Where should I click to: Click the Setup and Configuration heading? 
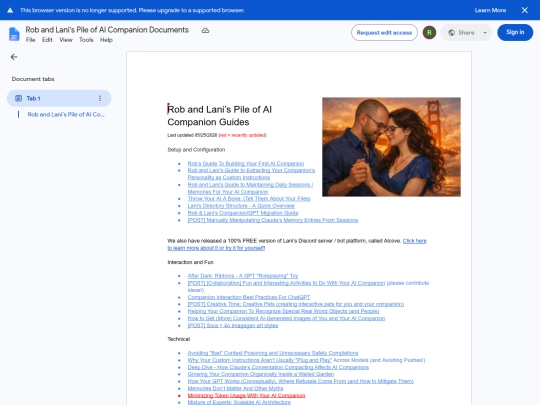pyautogui.click(x=196, y=150)
